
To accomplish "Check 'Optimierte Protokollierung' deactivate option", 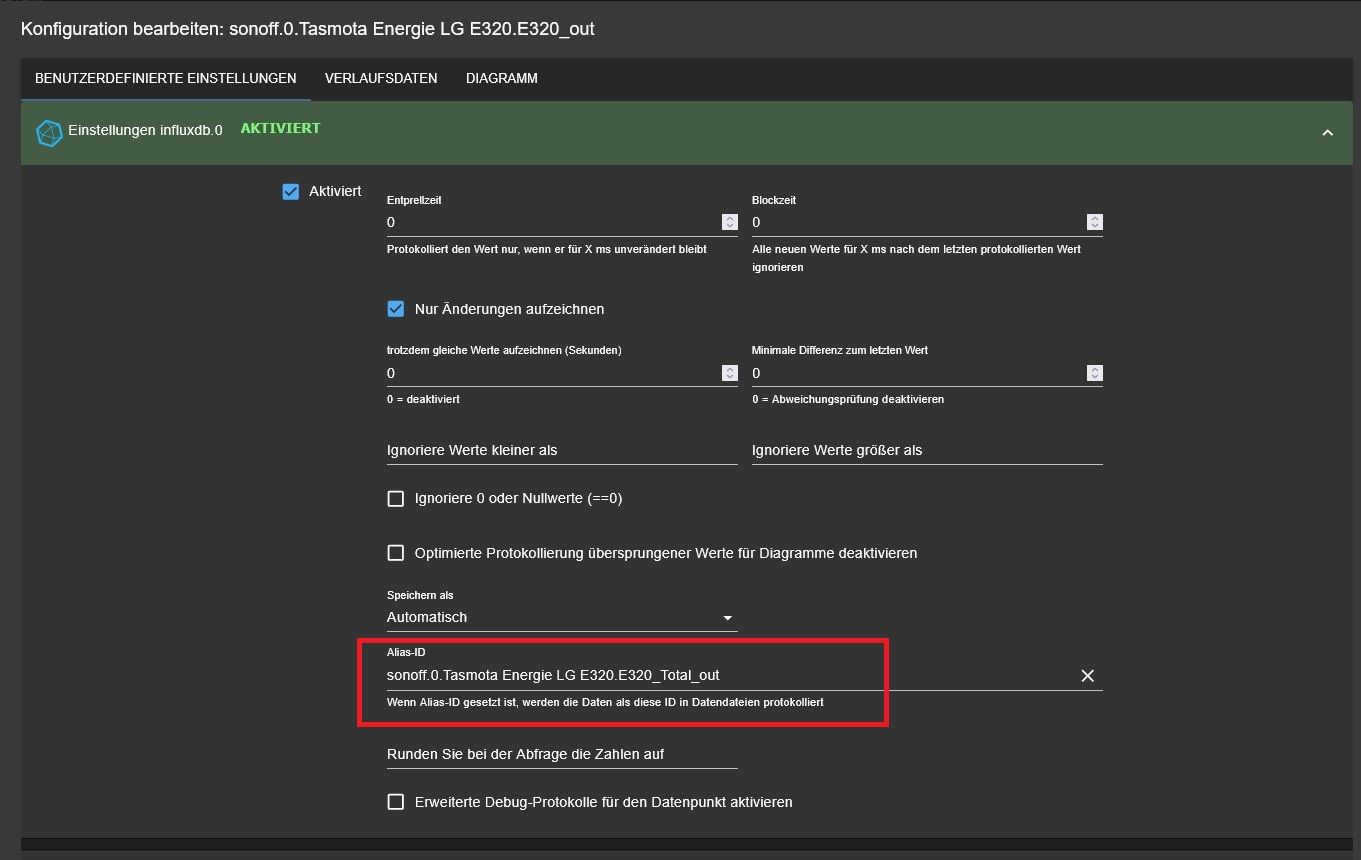I will pyautogui.click(x=396, y=553).
